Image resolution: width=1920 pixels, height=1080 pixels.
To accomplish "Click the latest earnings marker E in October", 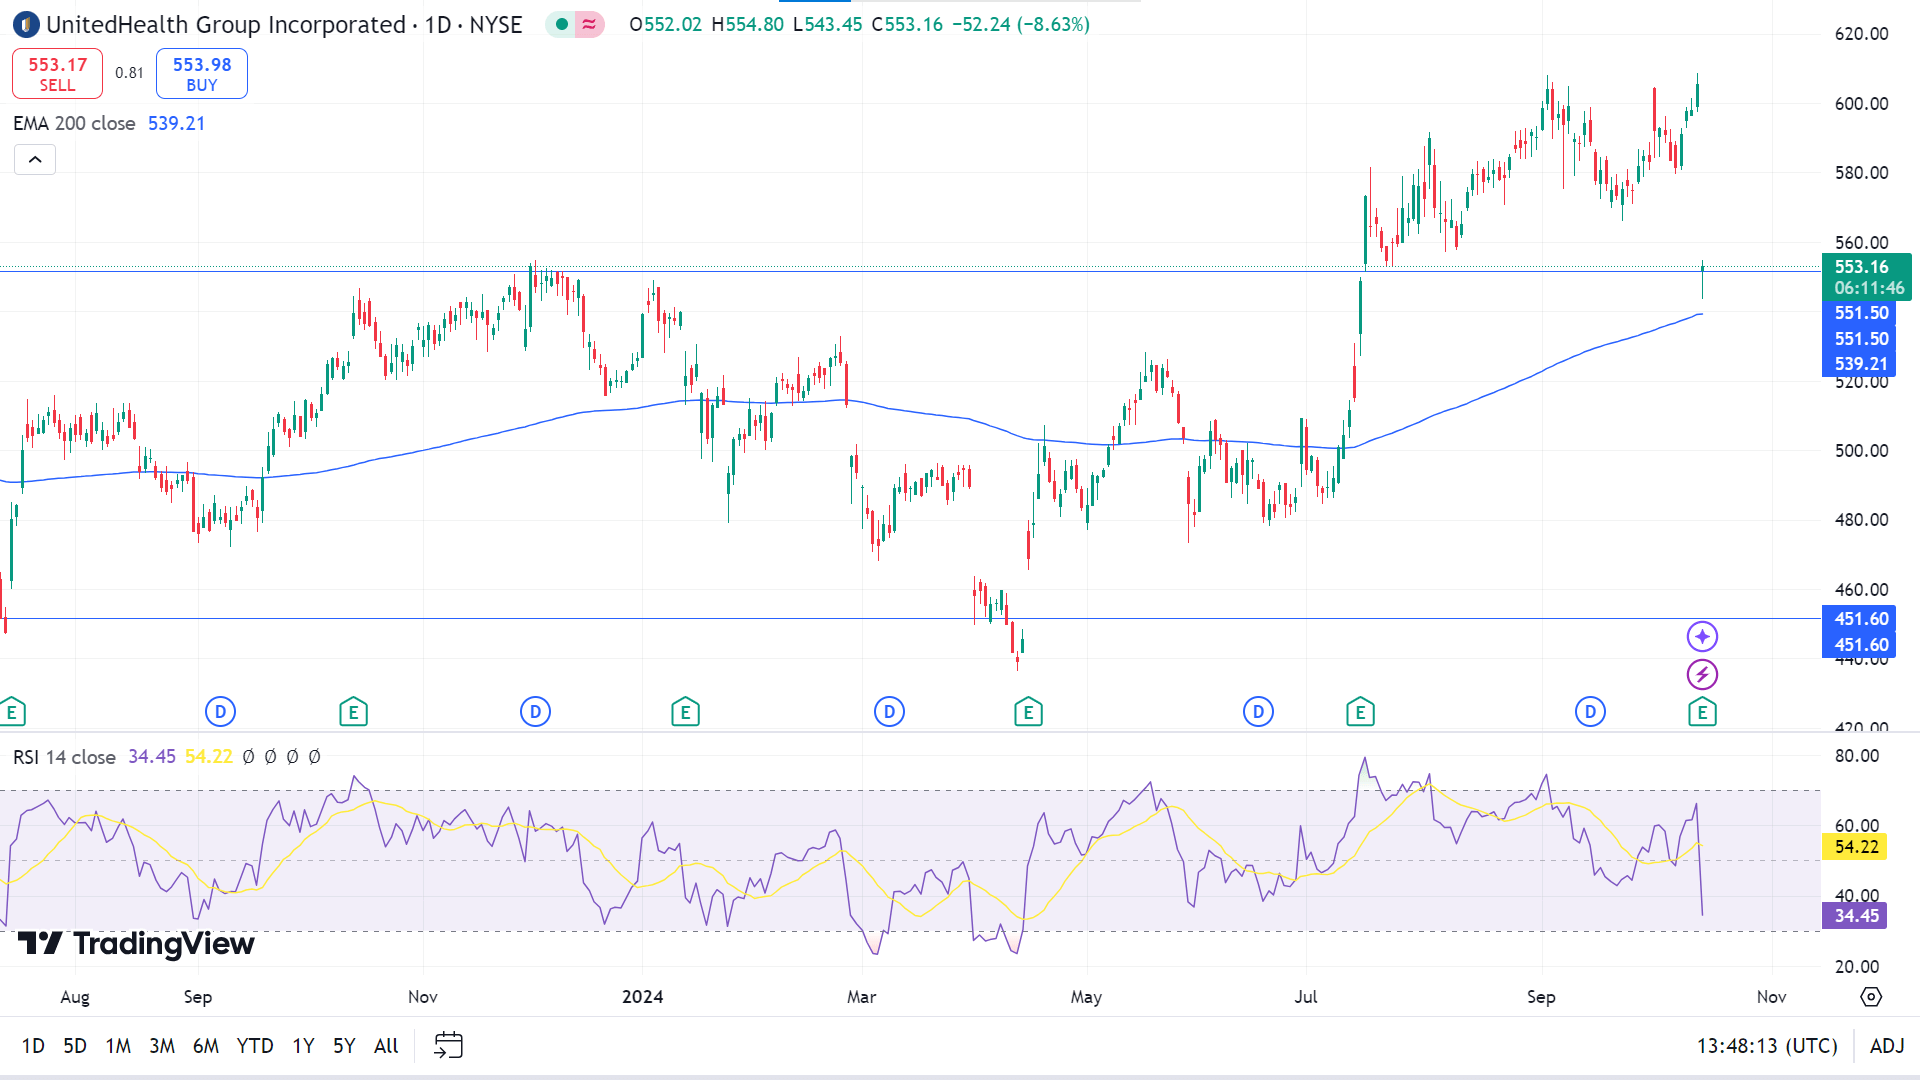I will [x=1702, y=712].
